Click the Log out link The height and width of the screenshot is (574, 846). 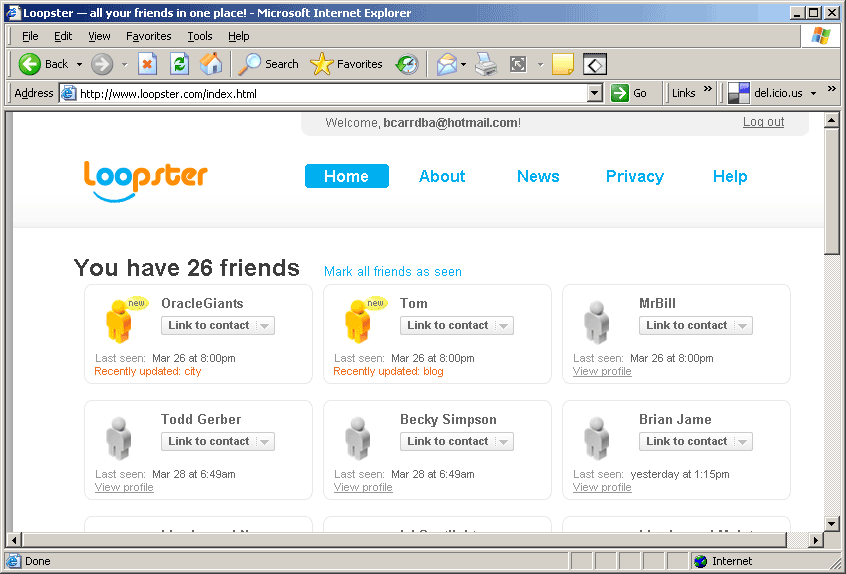click(763, 122)
